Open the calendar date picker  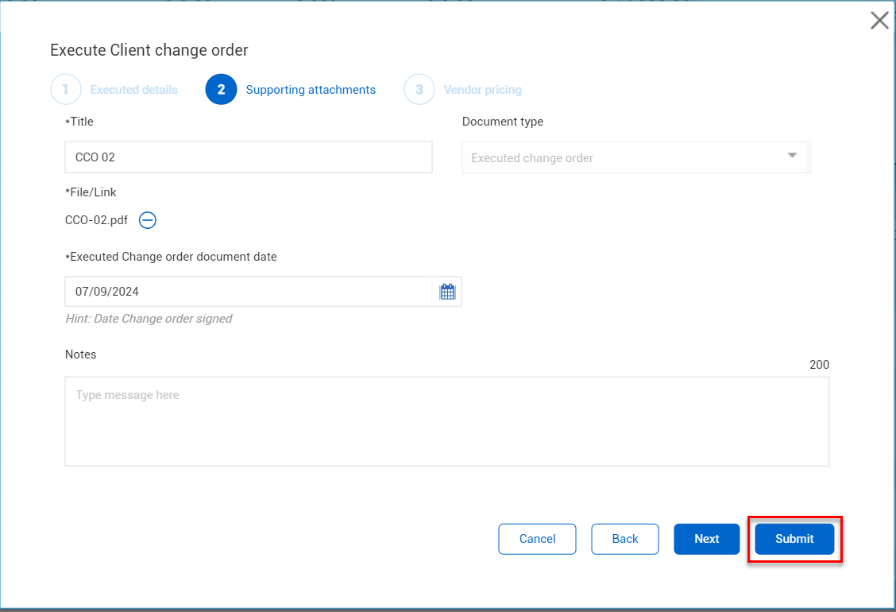pos(447,292)
